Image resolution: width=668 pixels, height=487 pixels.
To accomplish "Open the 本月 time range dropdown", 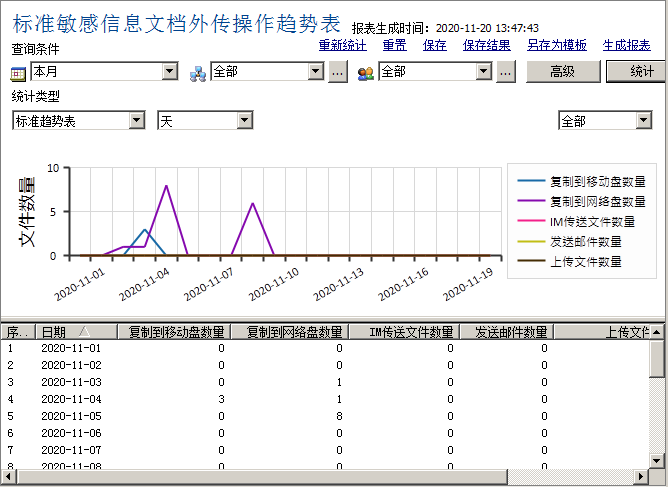I will point(169,72).
